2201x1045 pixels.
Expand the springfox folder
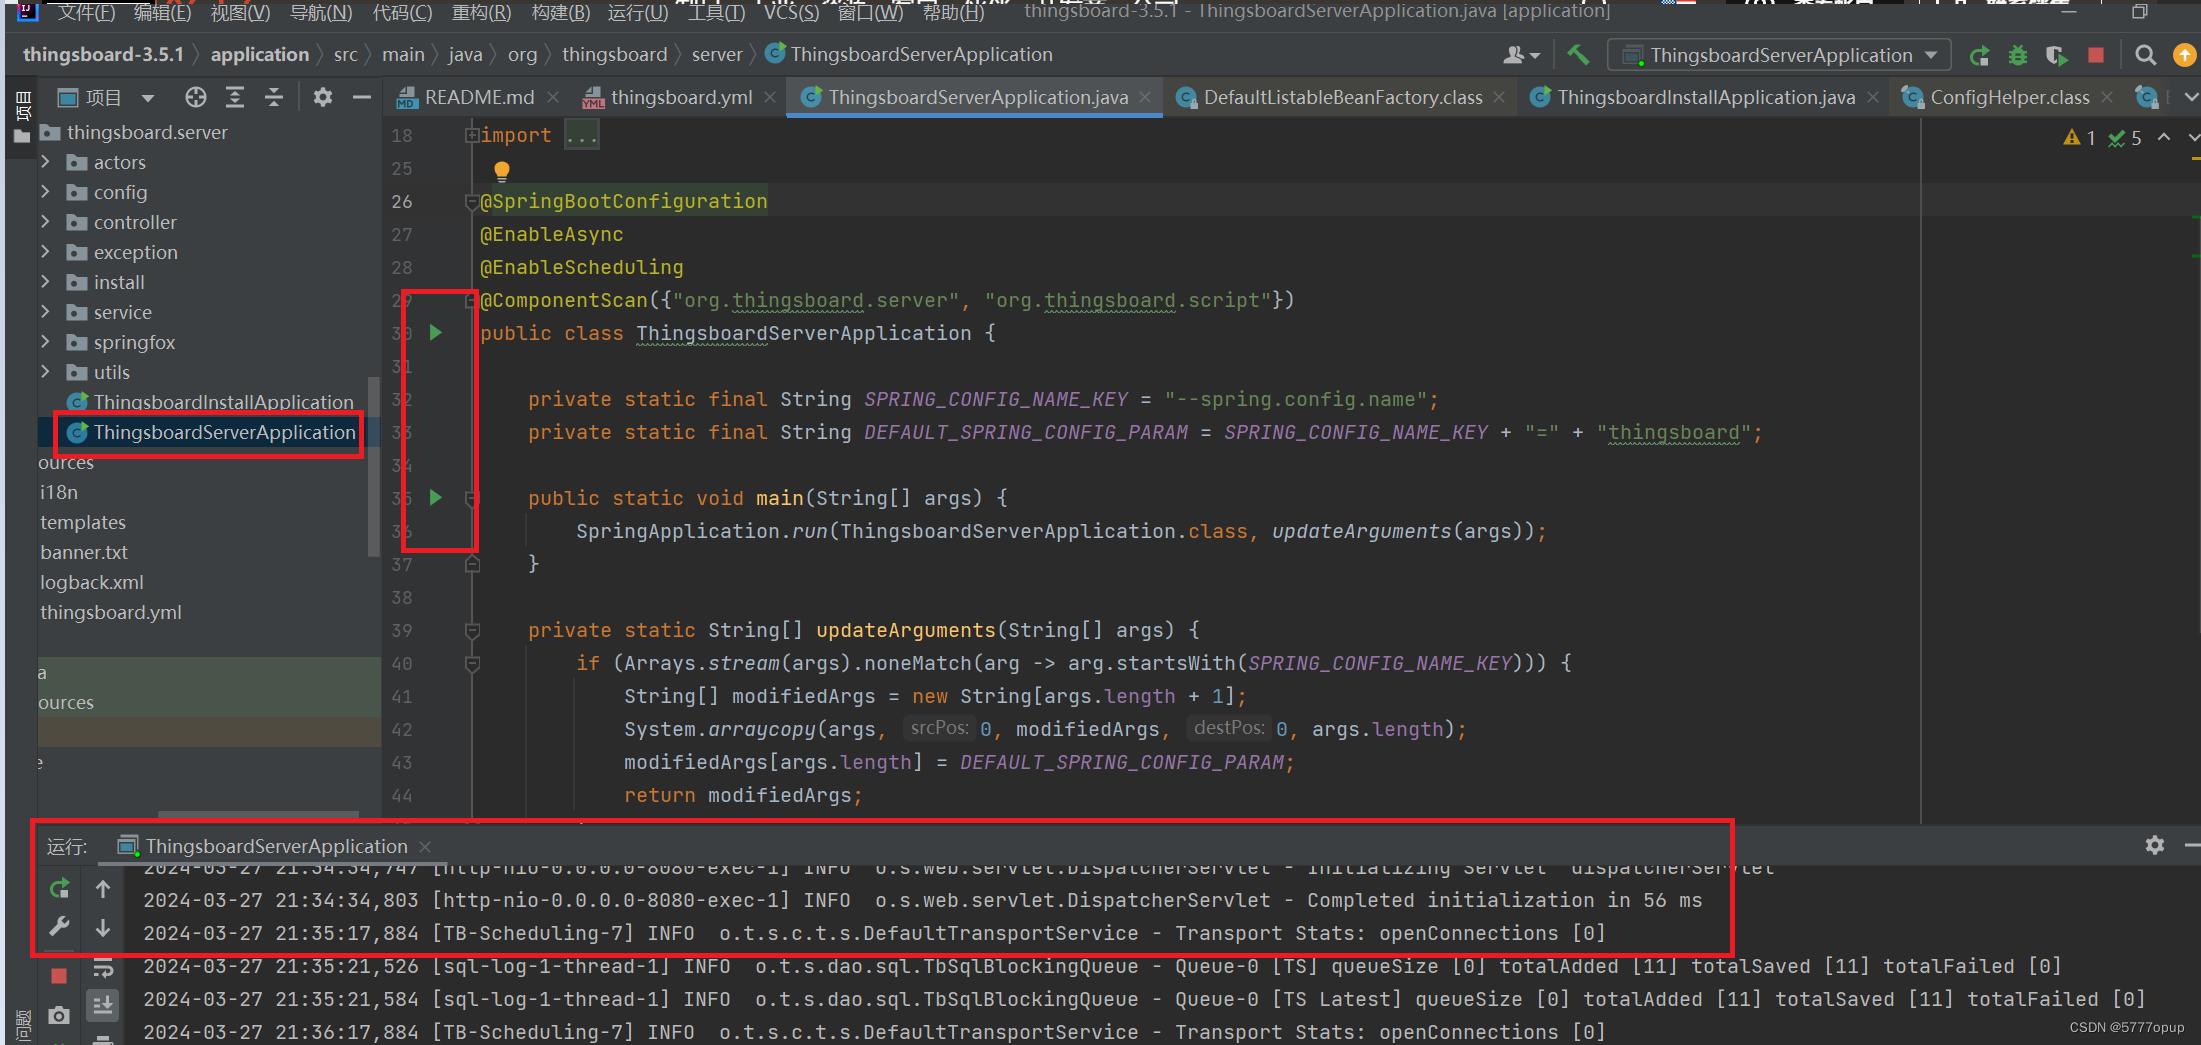tap(45, 341)
